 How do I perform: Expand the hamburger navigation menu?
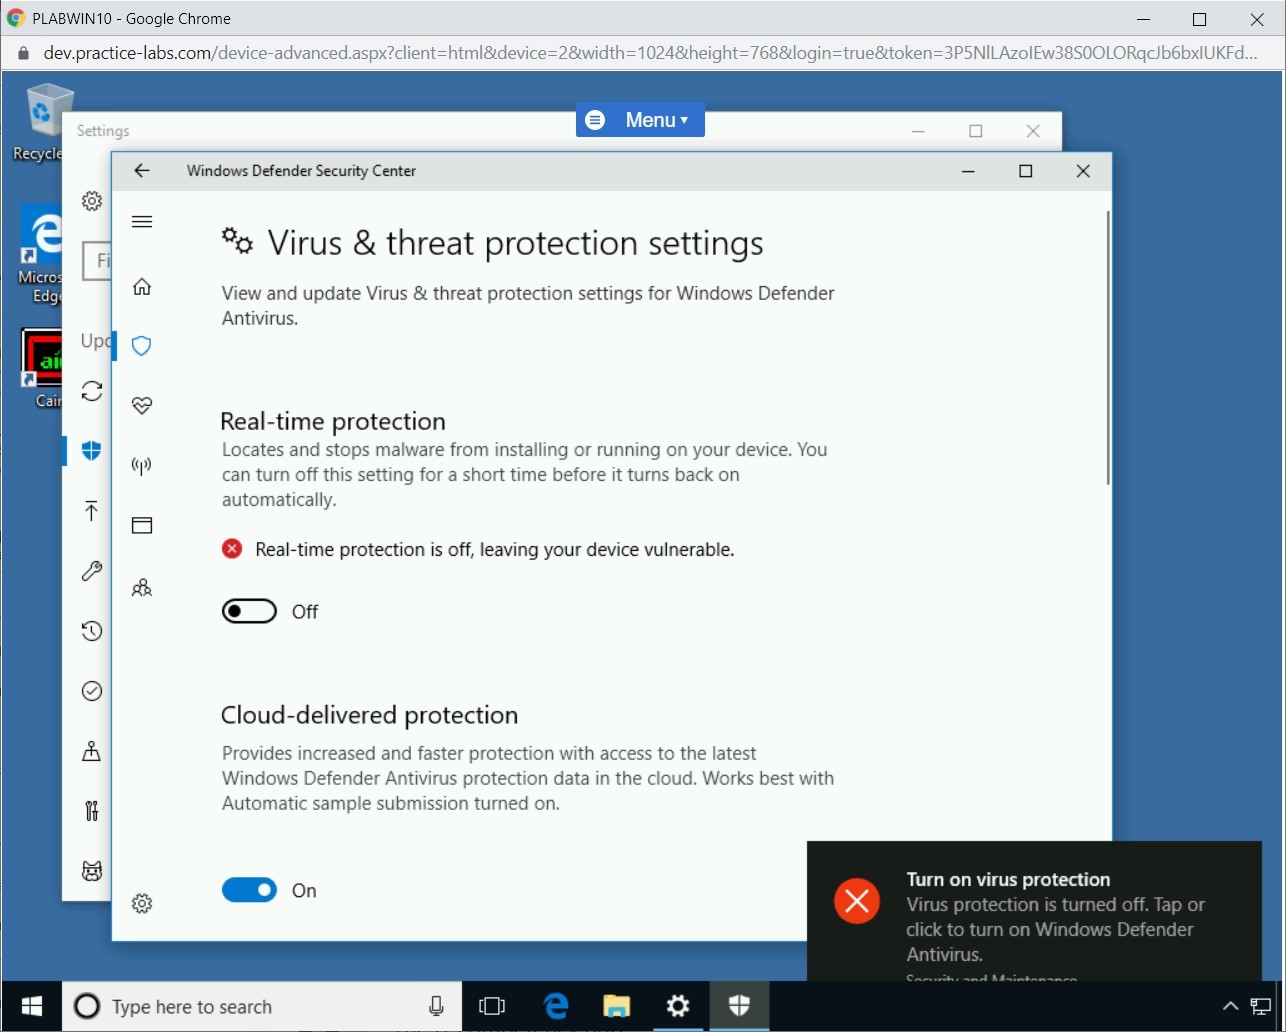[x=142, y=222]
